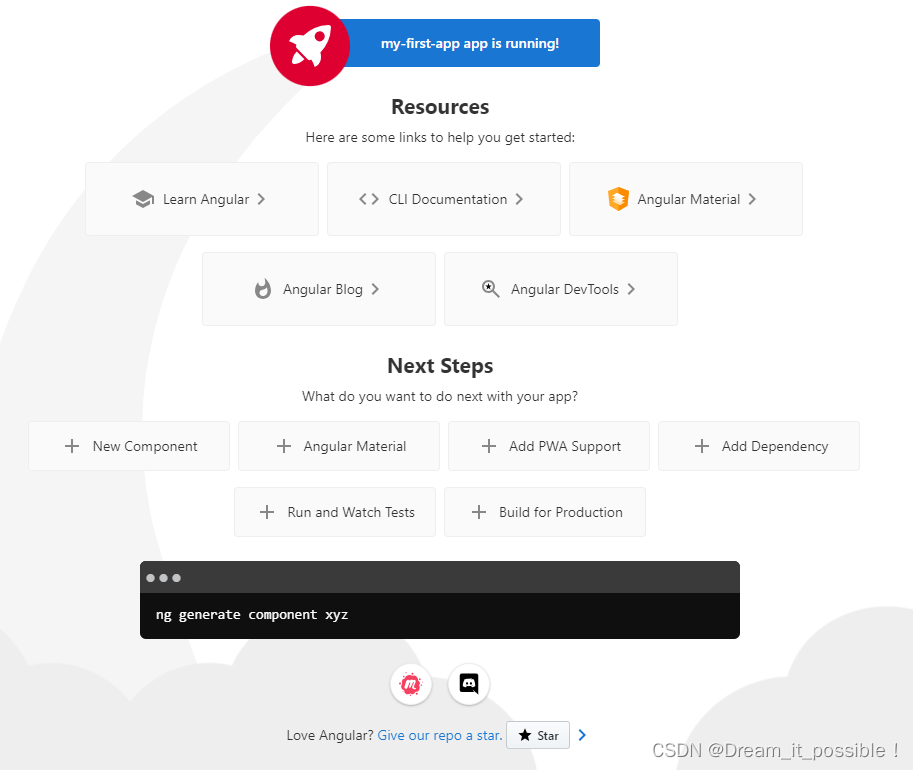This screenshot has height=770, width=913.
Task: Select the graduation cap icon on Learn Angular
Action: 145,199
